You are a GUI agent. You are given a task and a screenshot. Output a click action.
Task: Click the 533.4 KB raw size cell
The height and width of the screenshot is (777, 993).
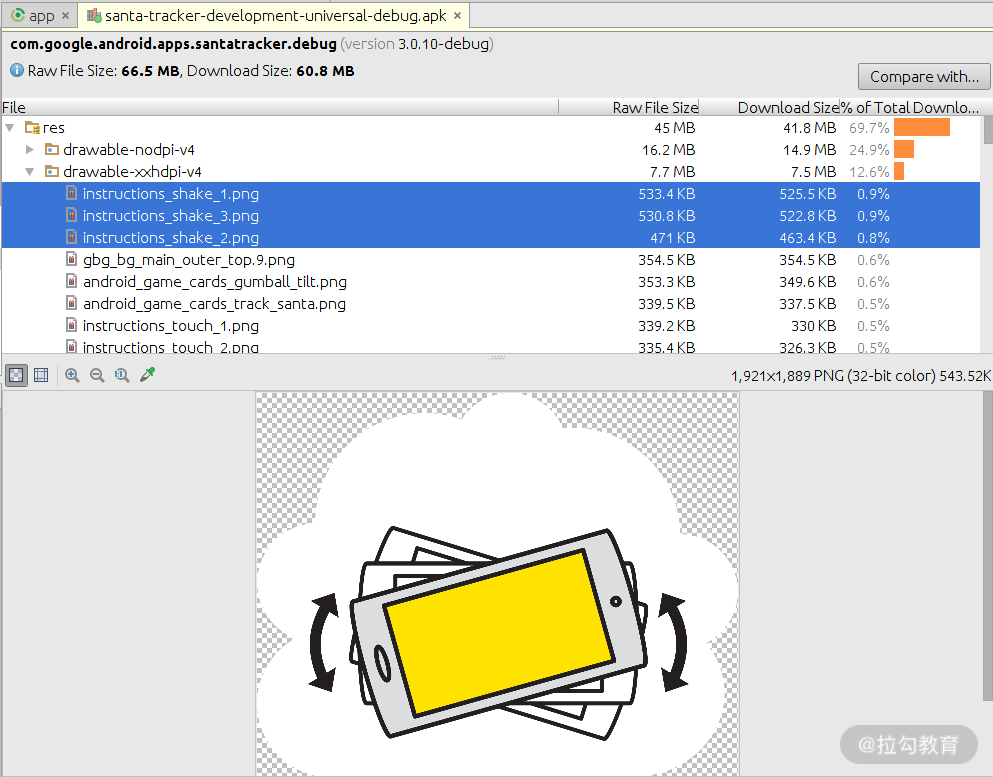coord(666,194)
